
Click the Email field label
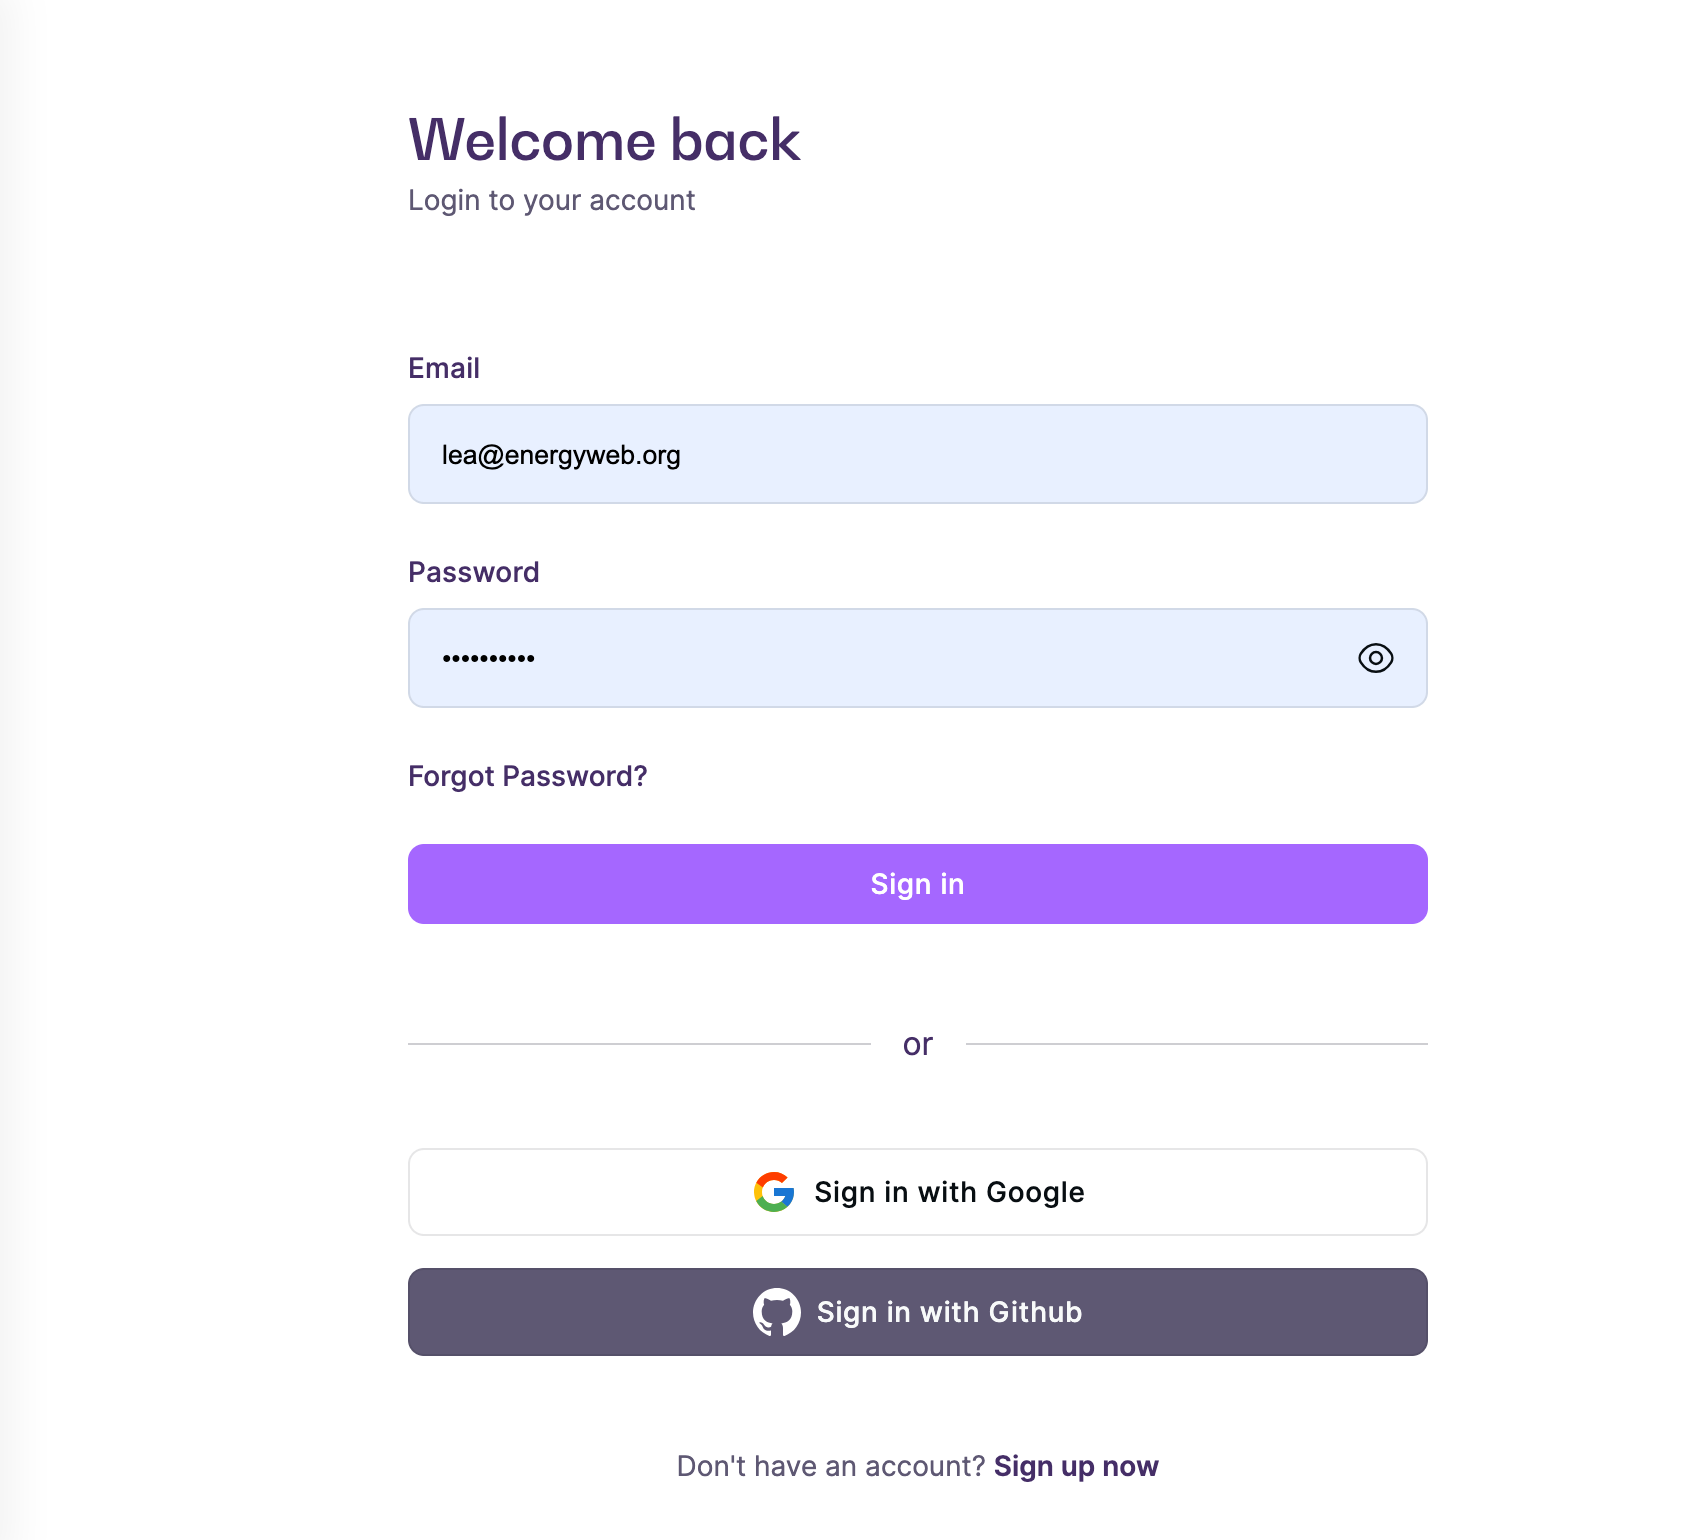point(444,368)
